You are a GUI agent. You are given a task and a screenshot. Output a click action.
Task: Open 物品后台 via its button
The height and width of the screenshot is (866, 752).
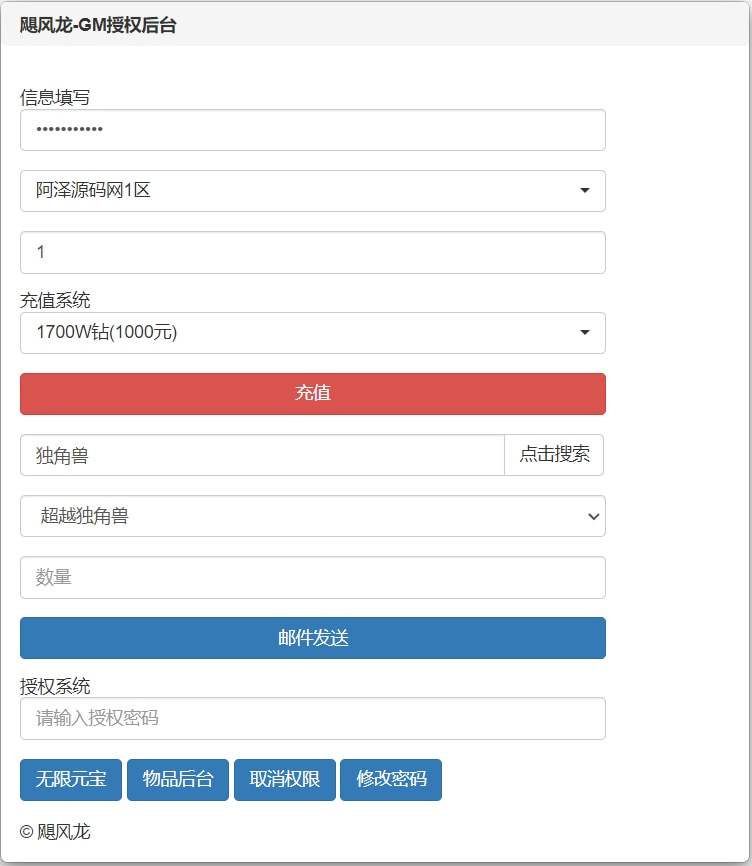[178, 780]
